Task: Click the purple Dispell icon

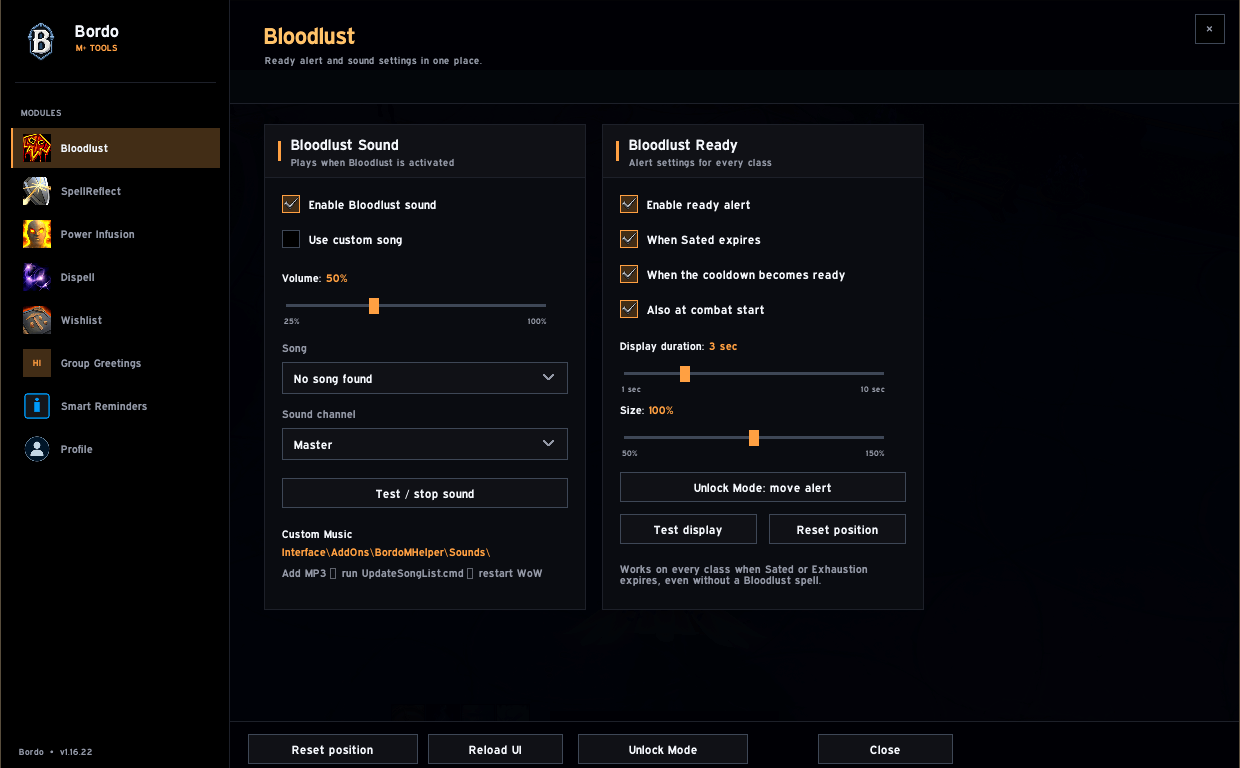Action: [37, 277]
